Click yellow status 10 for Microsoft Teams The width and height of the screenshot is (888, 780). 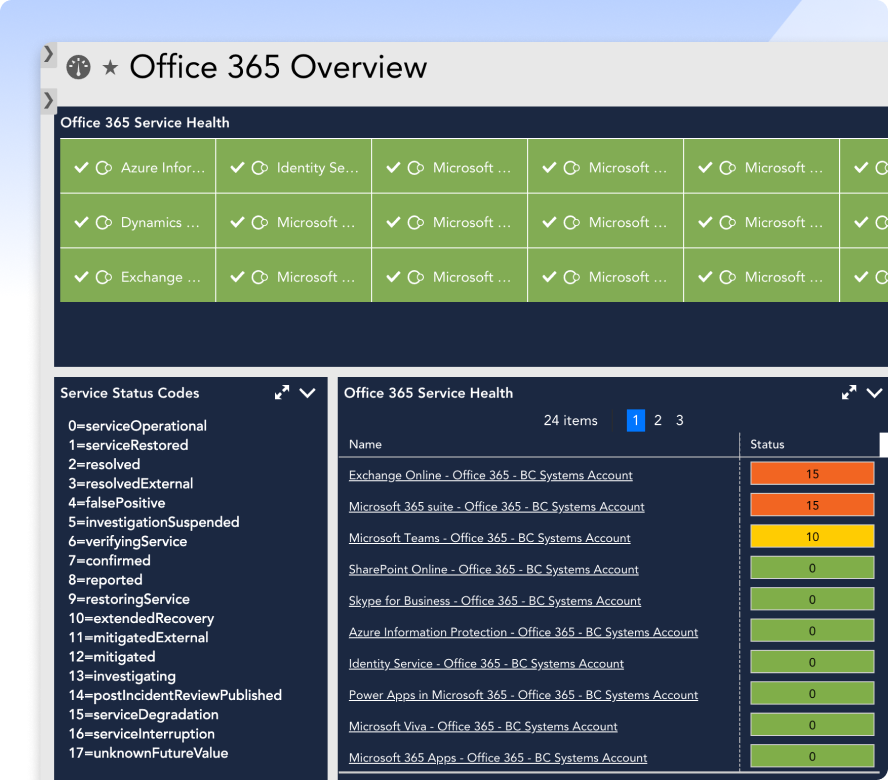(812, 536)
